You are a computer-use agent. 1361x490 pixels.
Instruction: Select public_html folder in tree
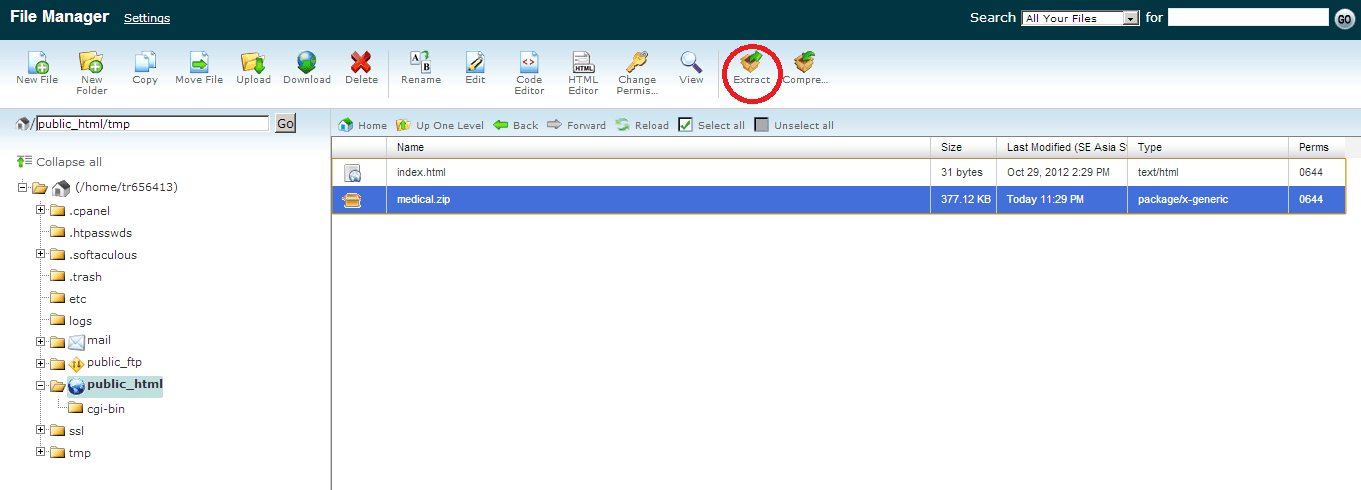coord(124,385)
